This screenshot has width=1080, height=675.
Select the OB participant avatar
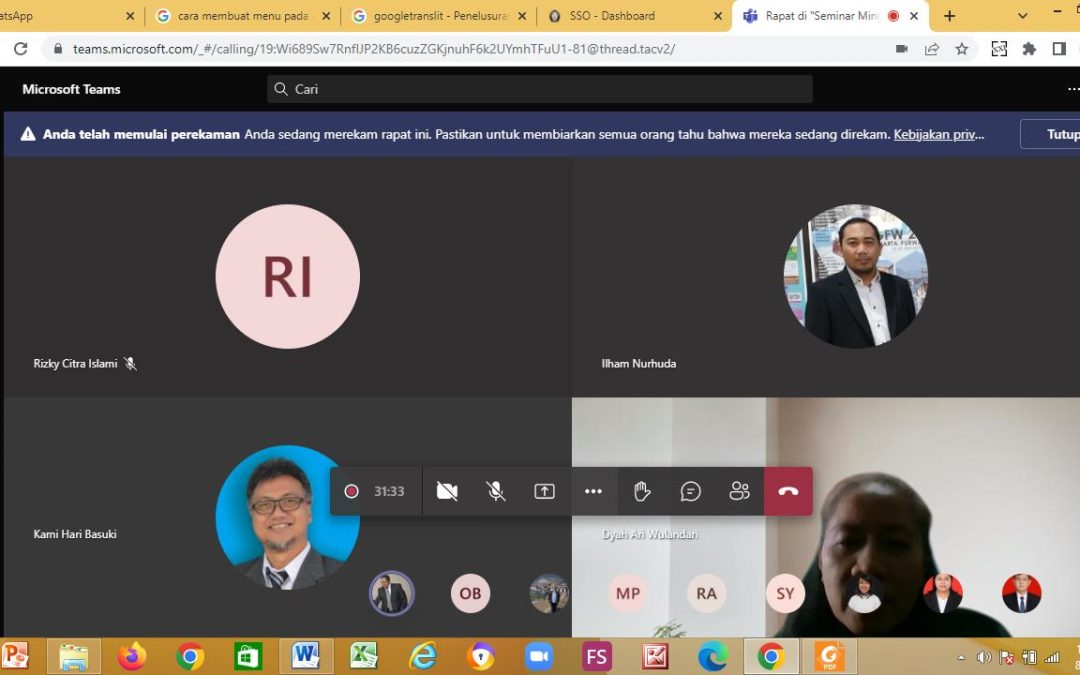pos(470,593)
